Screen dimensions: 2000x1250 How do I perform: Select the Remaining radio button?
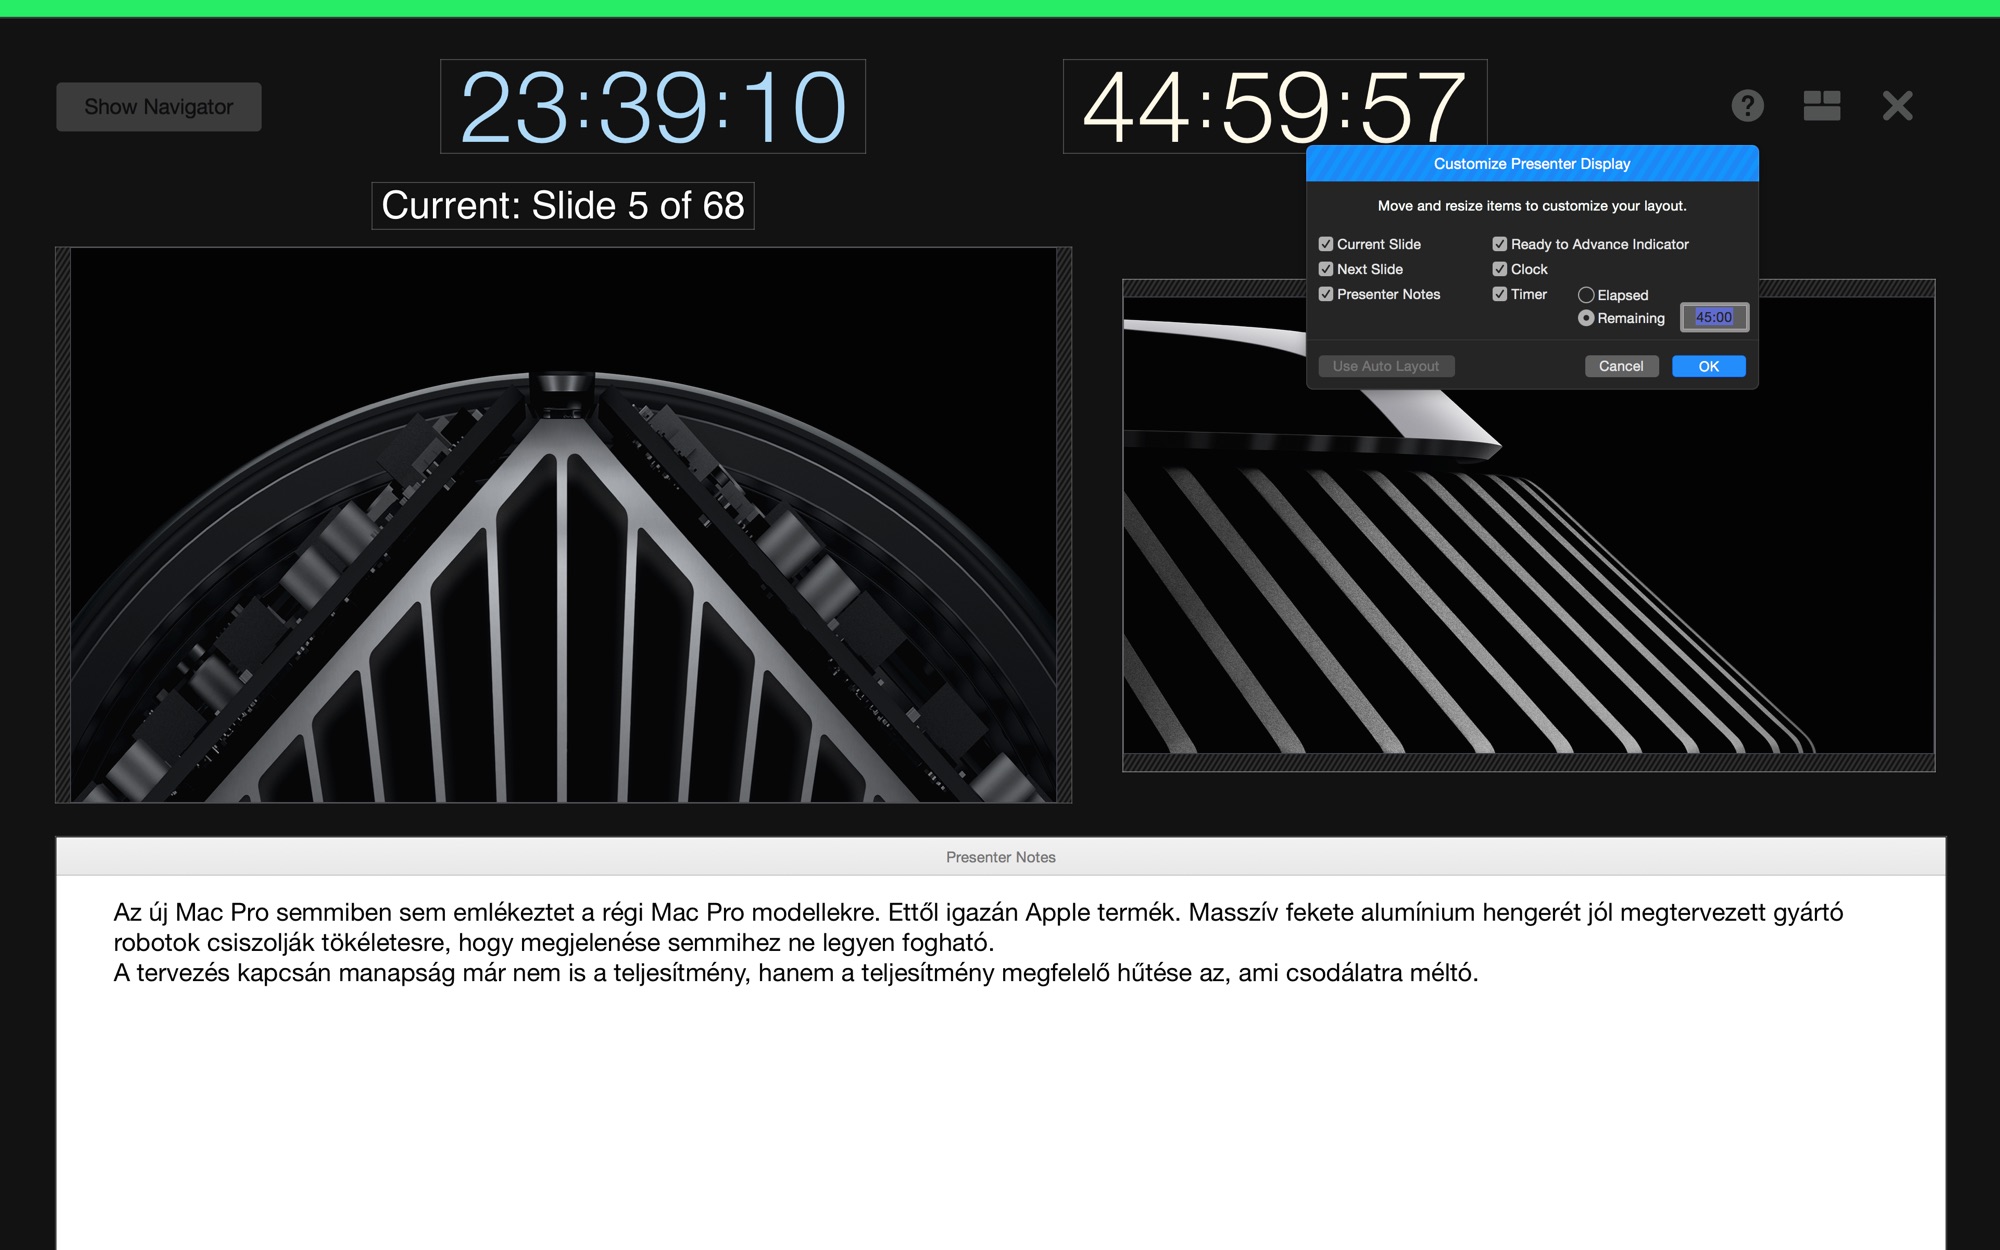click(x=1586, y=318)
